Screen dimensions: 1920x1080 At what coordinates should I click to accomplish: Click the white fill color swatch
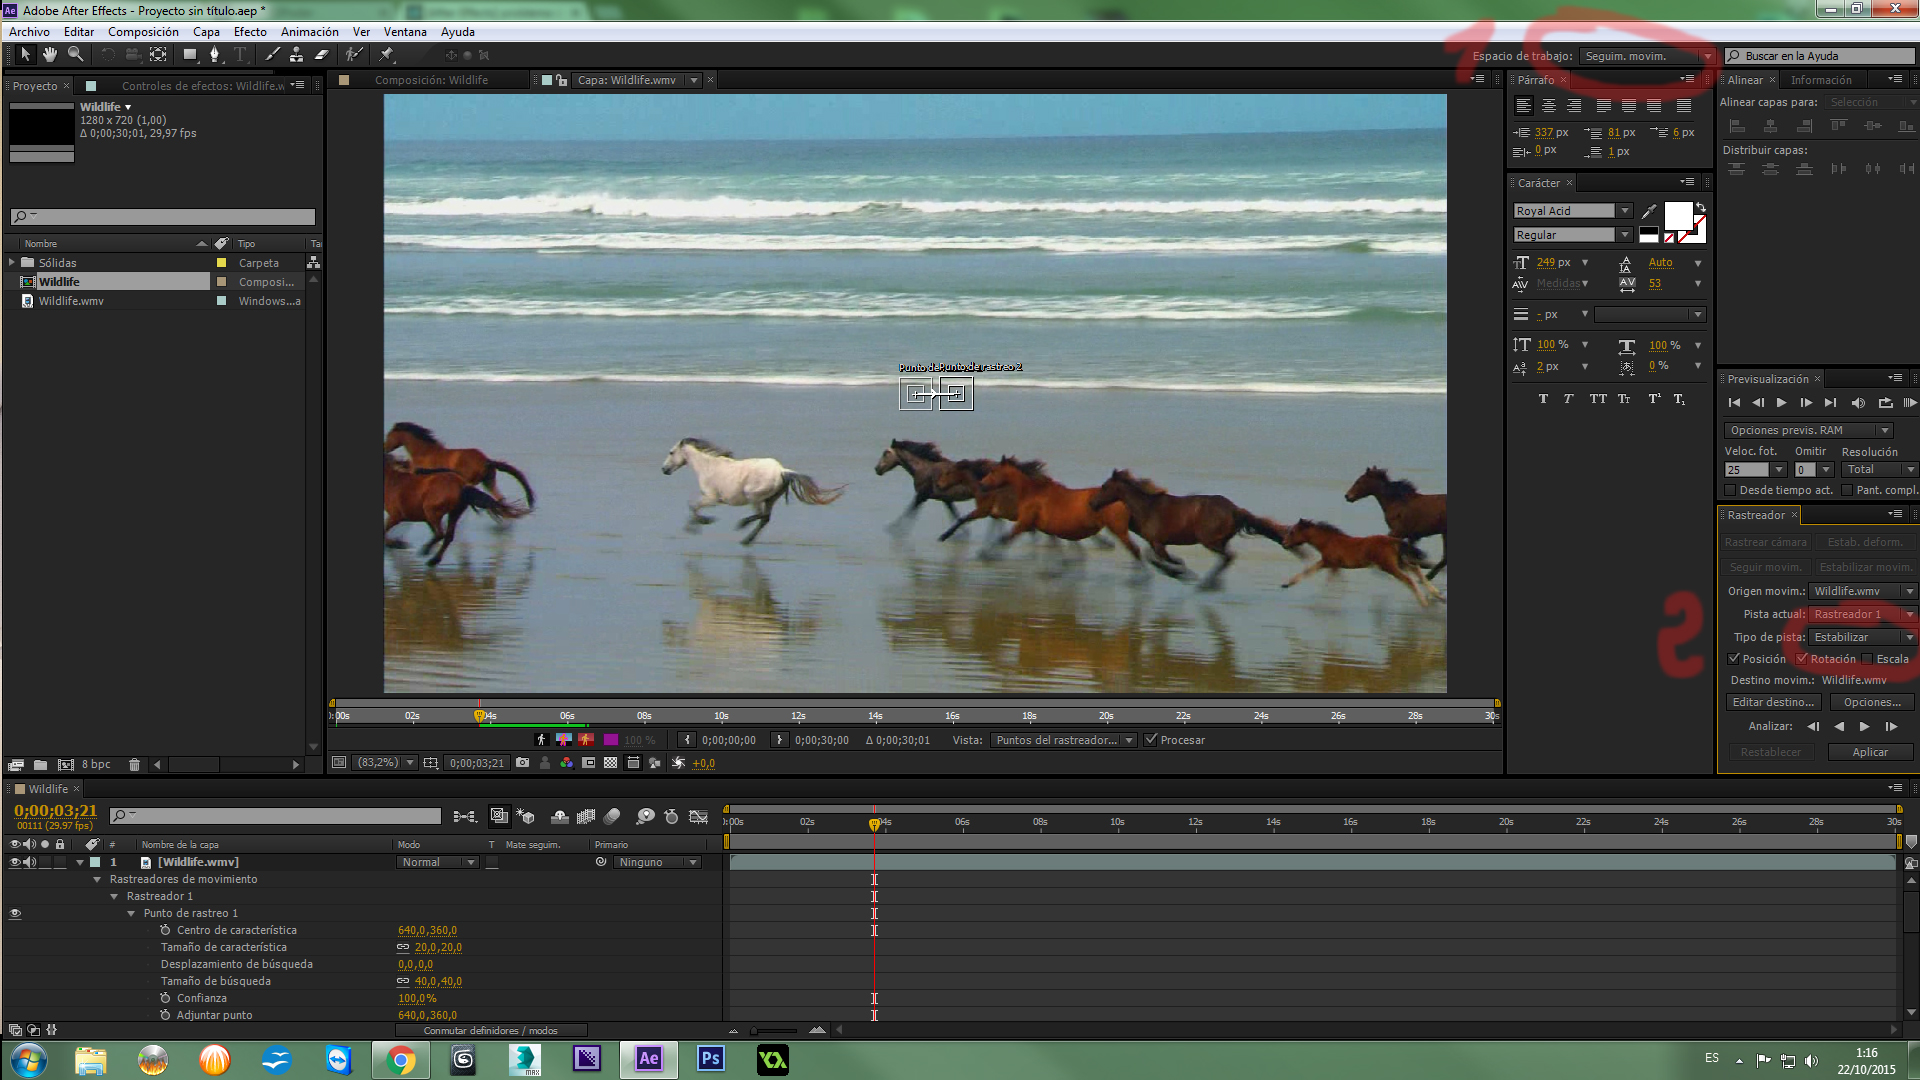click(1677, 215)
